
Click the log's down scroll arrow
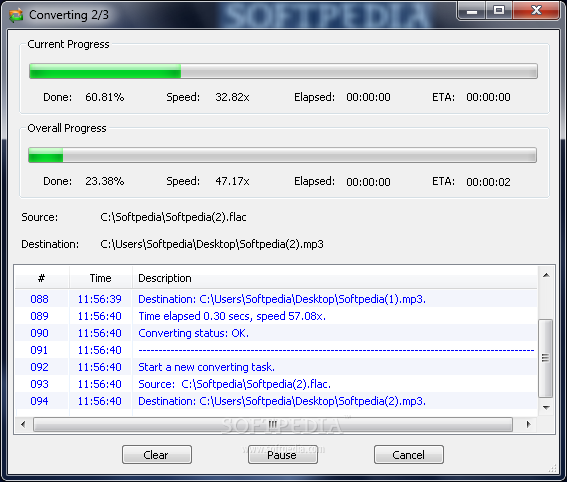coord(546,408)
